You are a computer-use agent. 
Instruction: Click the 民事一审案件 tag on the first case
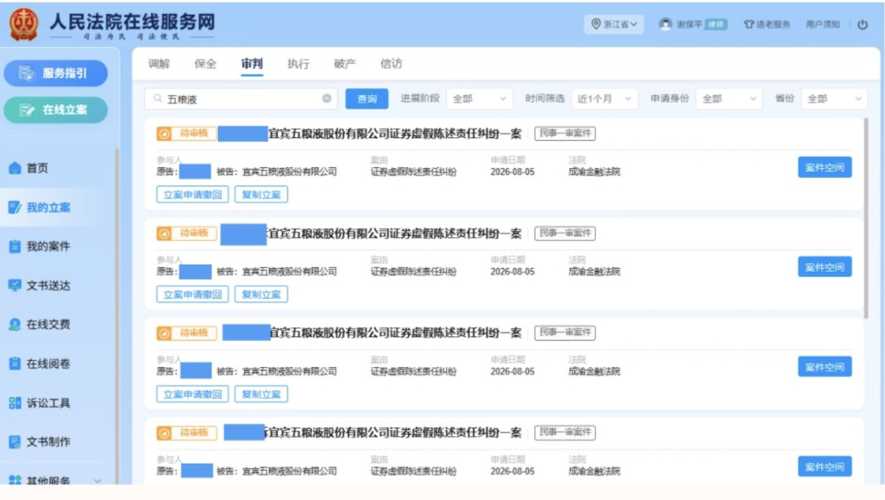point(565,133)
